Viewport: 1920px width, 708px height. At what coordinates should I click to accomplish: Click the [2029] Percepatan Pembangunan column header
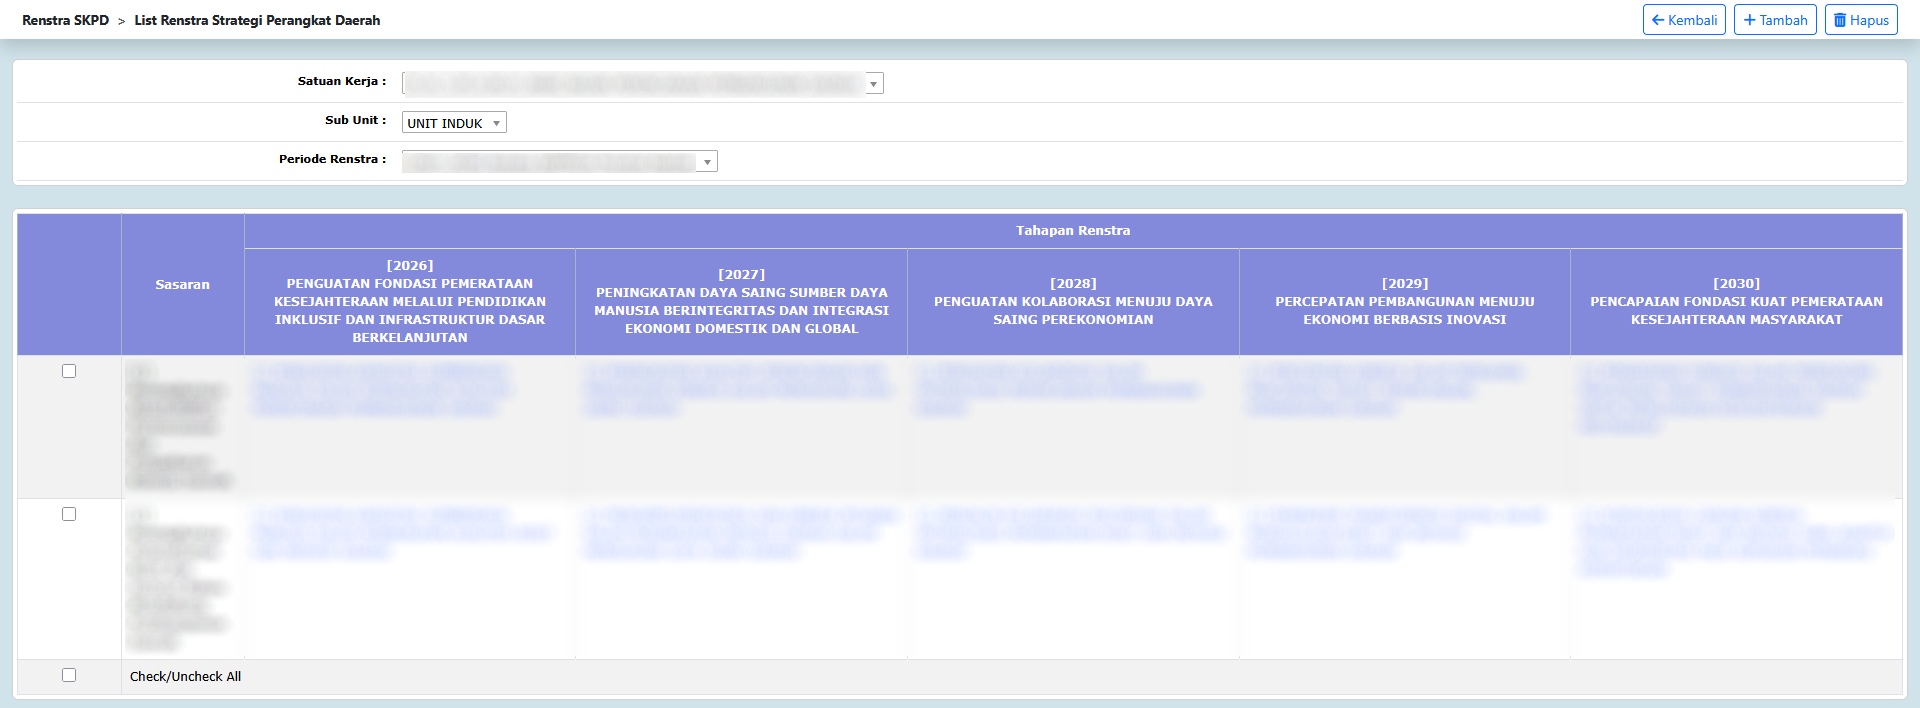tap(1404, 301)
